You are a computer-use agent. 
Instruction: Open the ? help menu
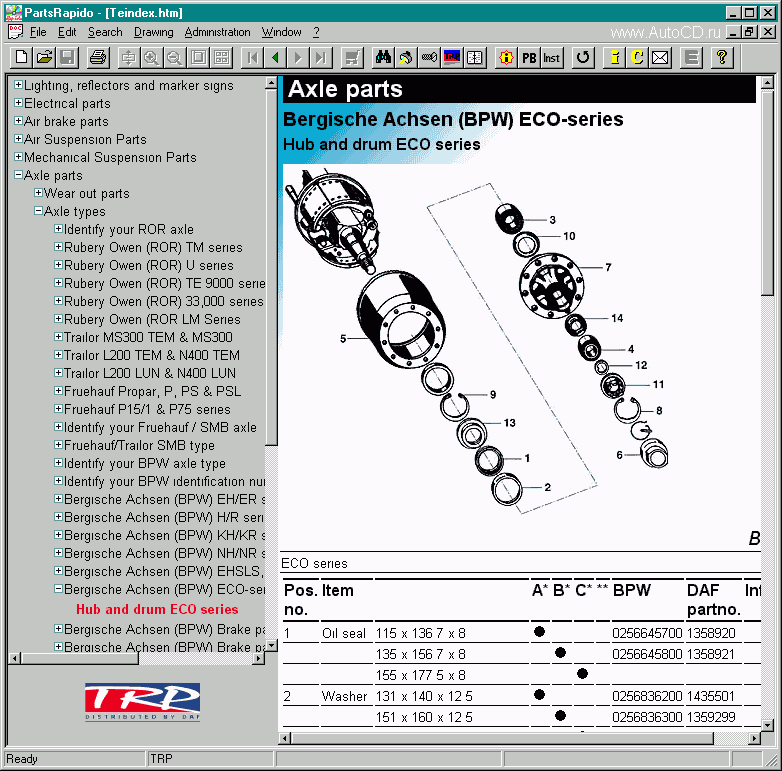tap(316, 32)
